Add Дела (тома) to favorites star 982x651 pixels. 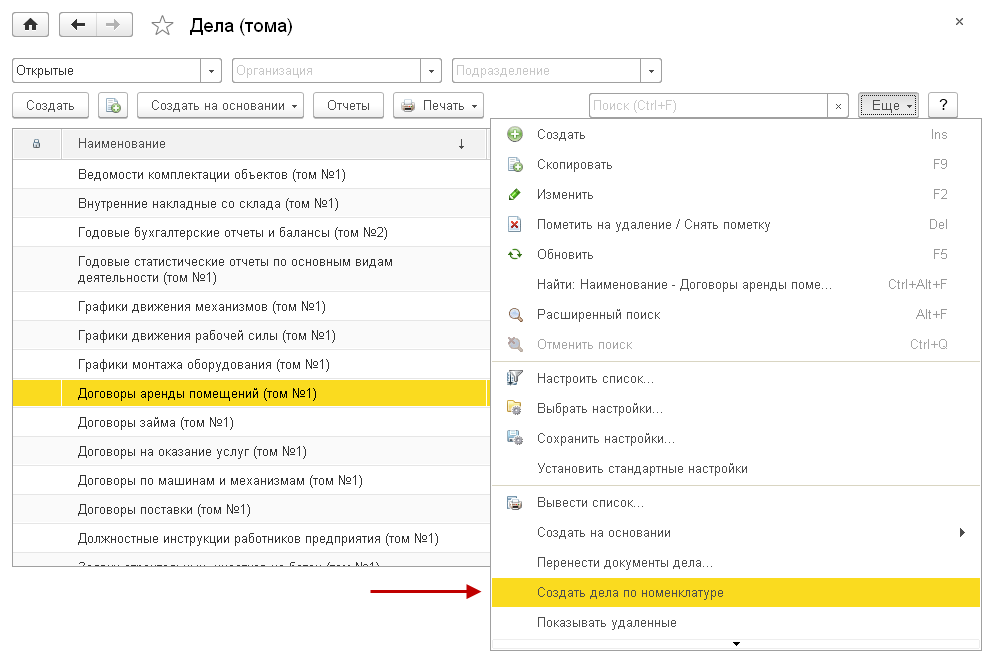[162, 26]
